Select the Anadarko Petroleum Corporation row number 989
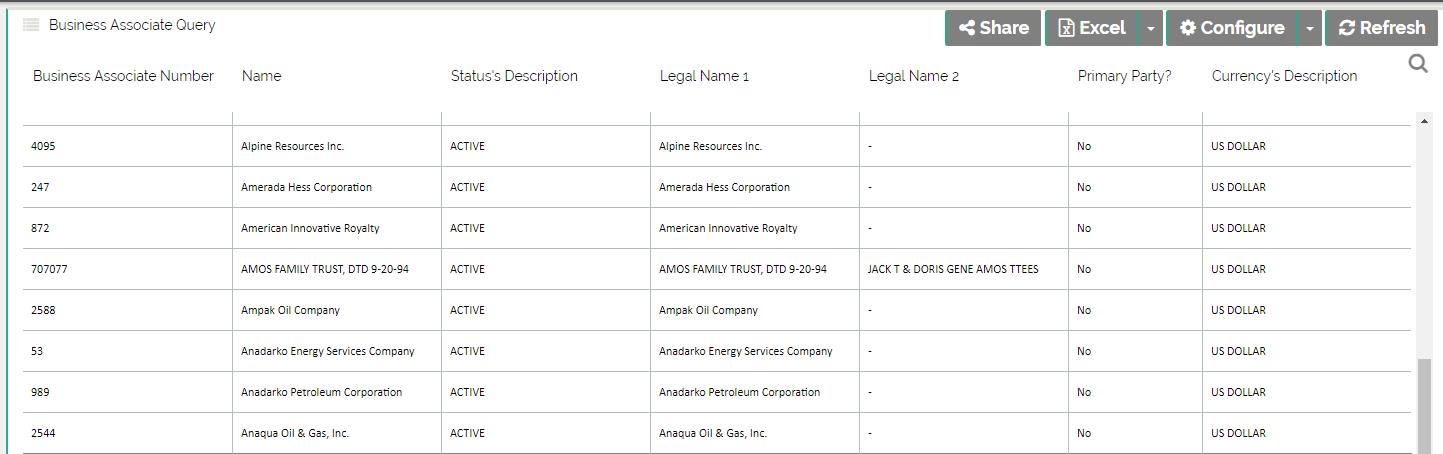 [x=40, y=392]
